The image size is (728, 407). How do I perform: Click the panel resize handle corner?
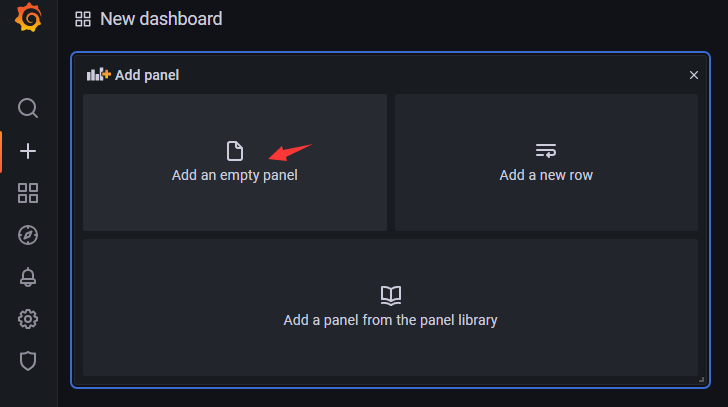(701, 380)
